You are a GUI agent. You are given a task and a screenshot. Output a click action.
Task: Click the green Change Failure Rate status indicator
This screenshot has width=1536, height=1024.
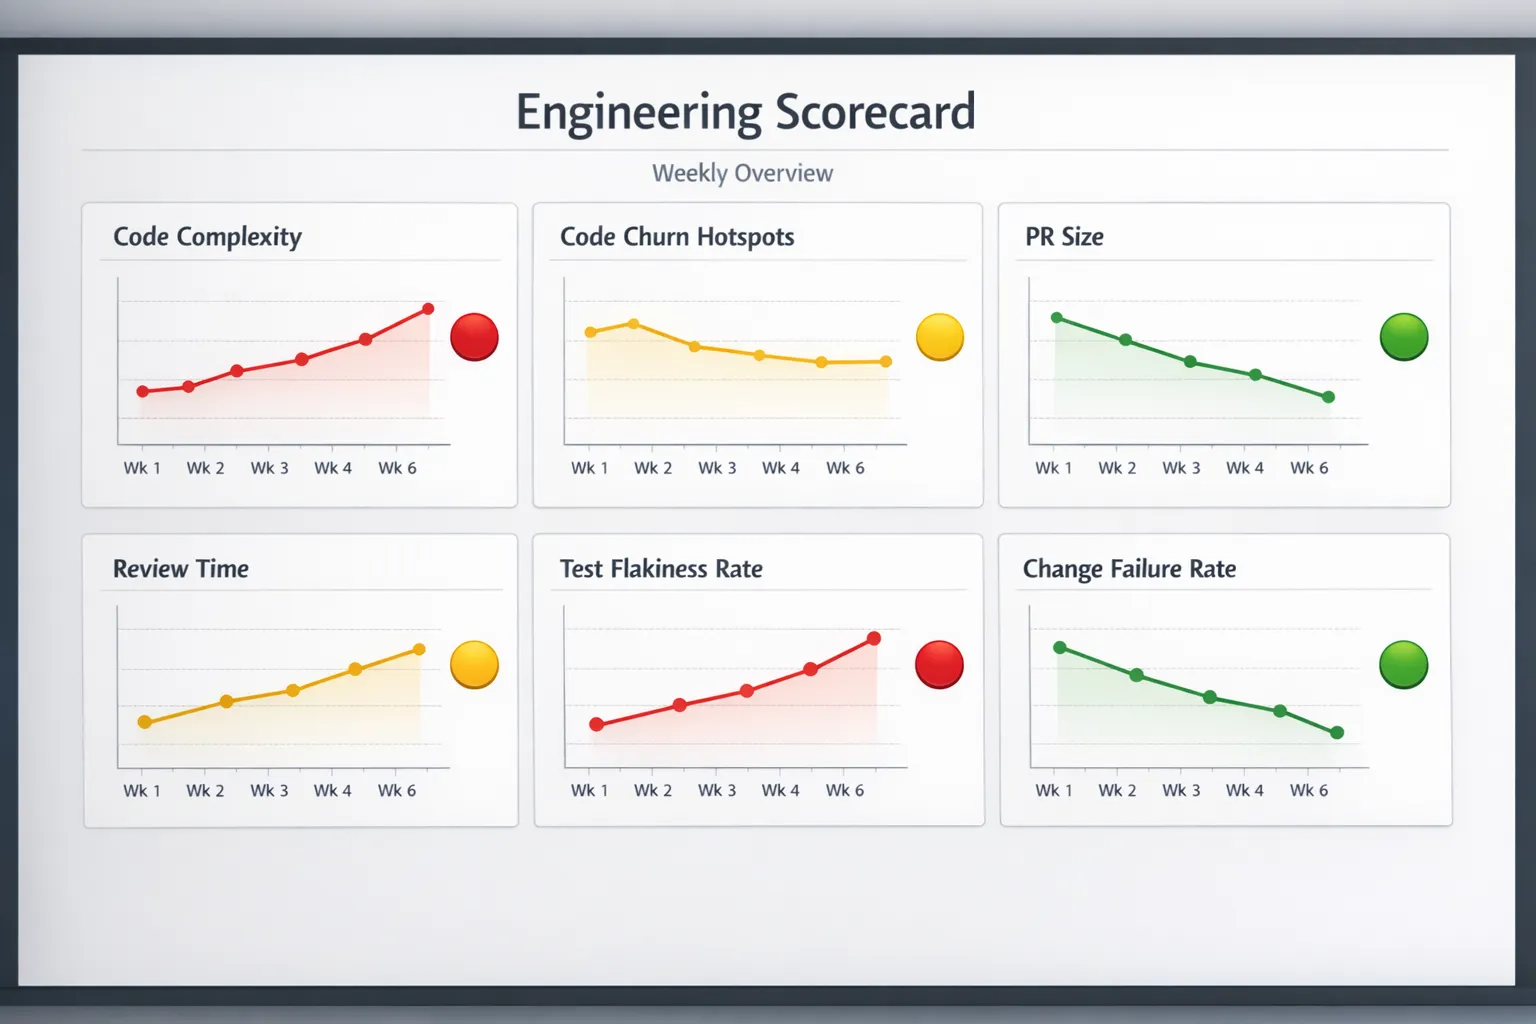coord(1404,665)
